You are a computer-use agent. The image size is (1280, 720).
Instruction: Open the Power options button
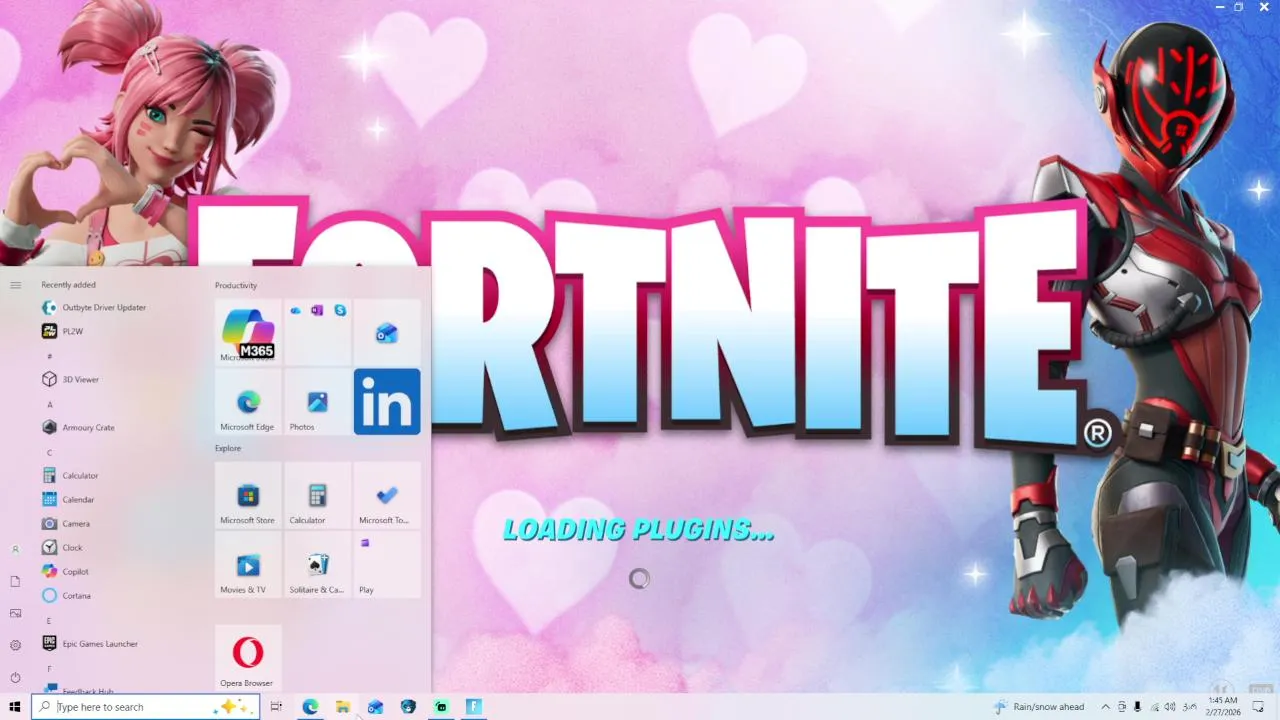tap(15, 677)
